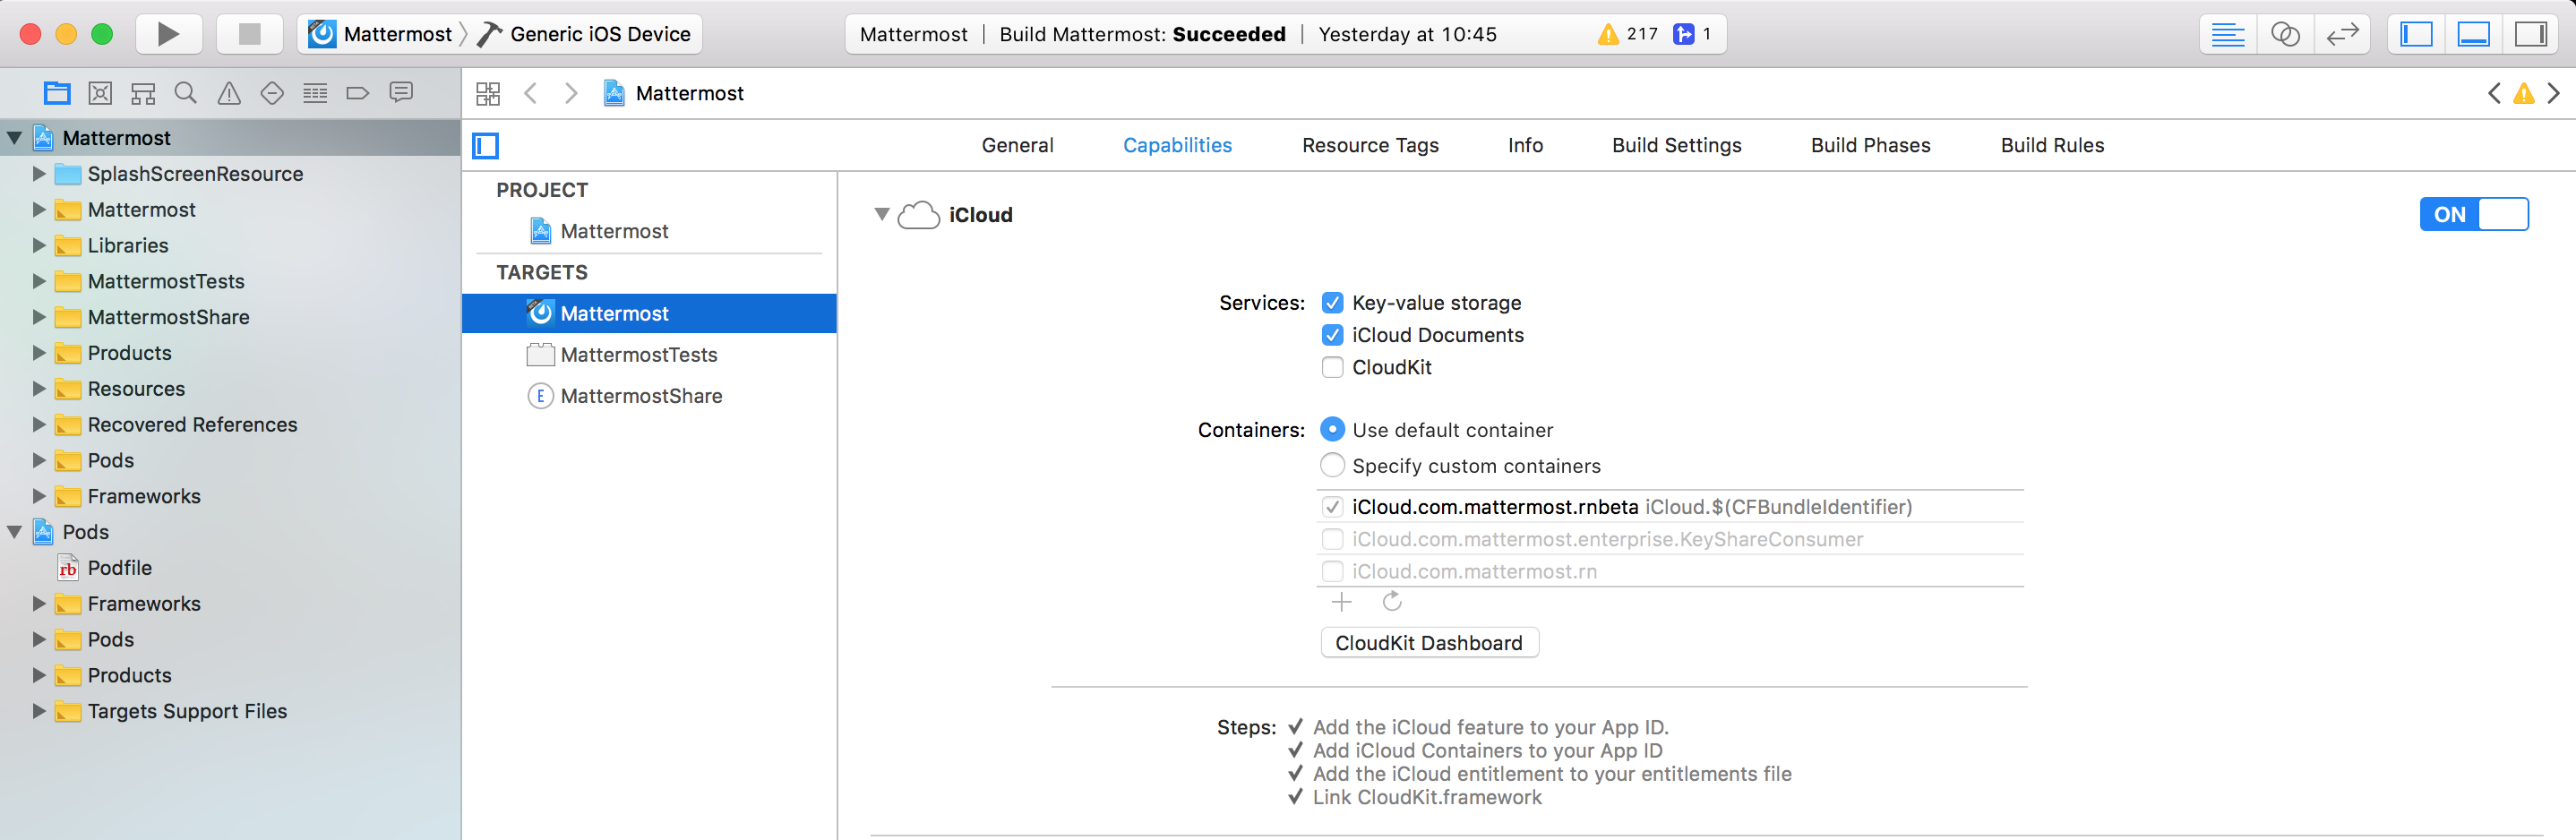
Task: Click the Stop button in toolbar
Action: (x=249, y=34)
